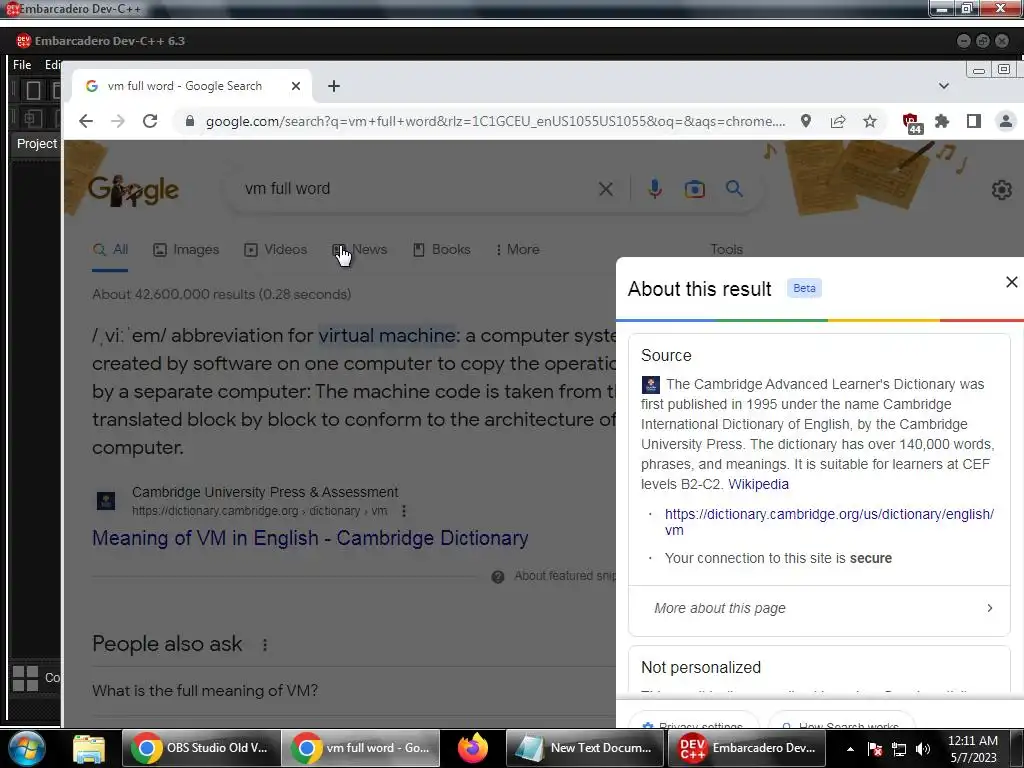Click the Beta badge

coord(804,289)
